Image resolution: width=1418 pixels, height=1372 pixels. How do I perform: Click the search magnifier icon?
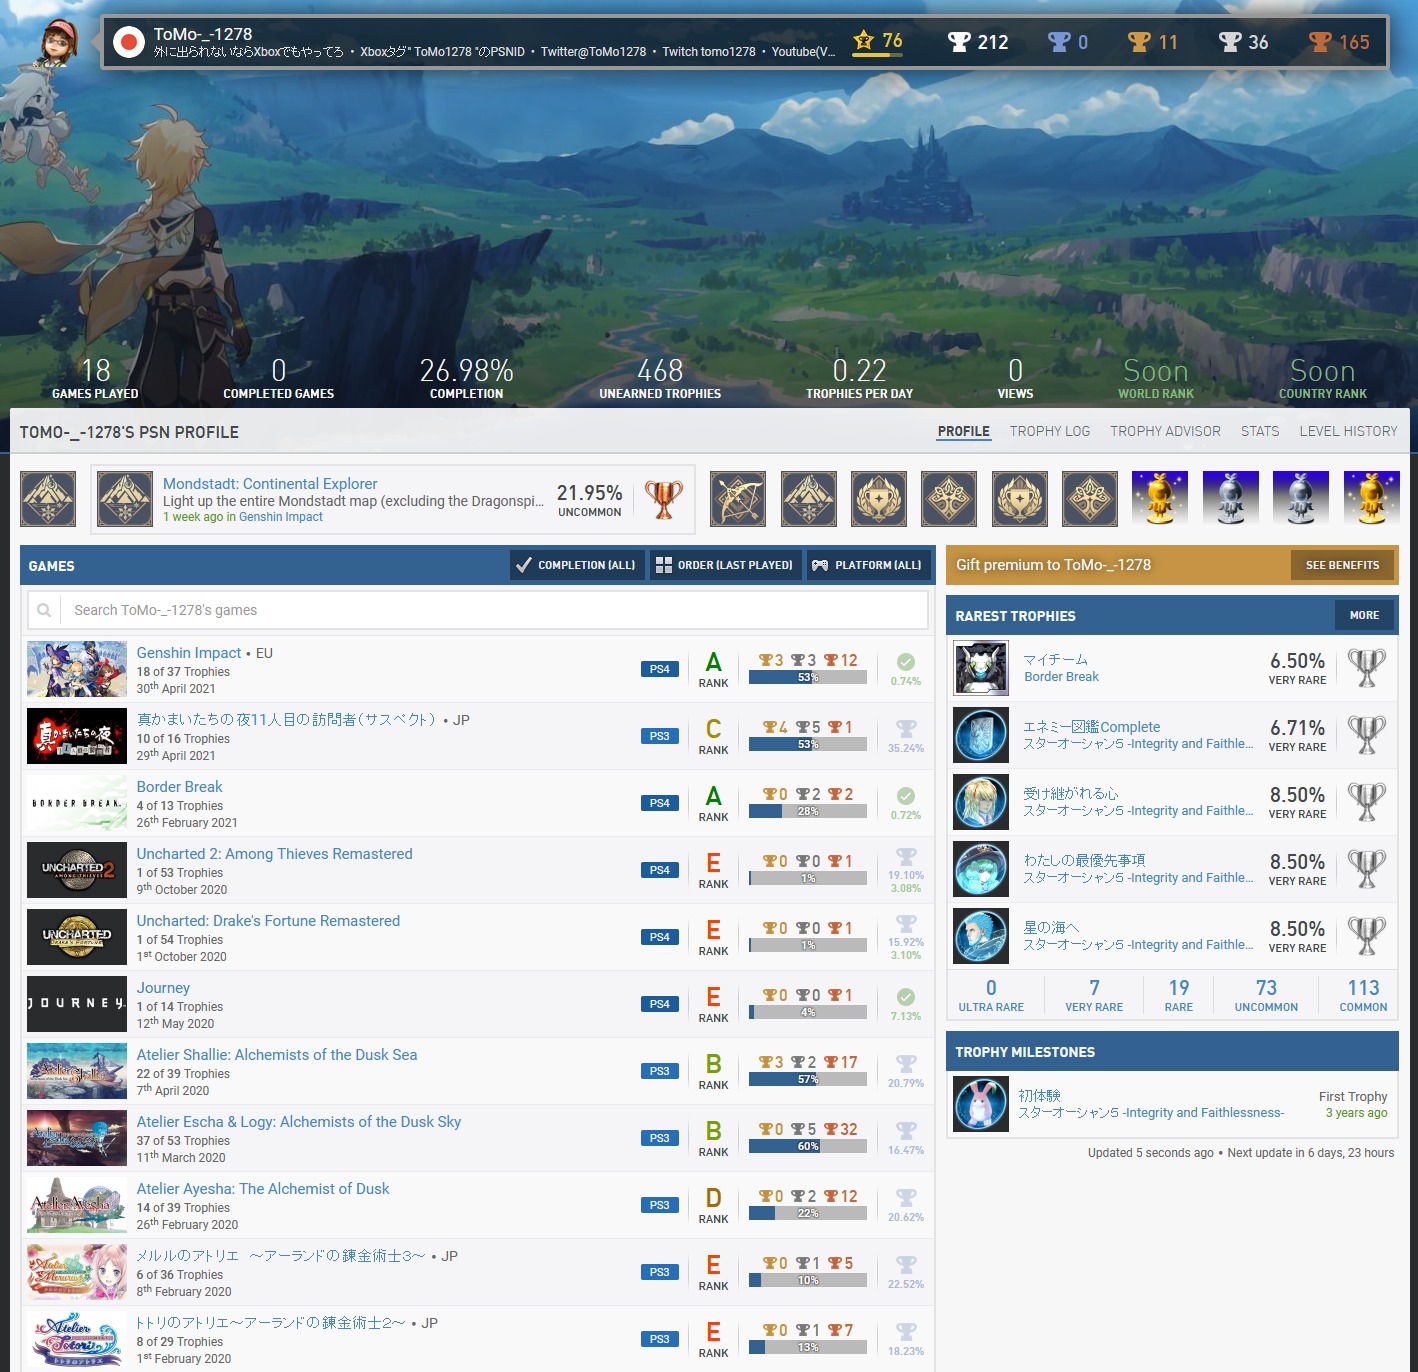click(44, 610)
